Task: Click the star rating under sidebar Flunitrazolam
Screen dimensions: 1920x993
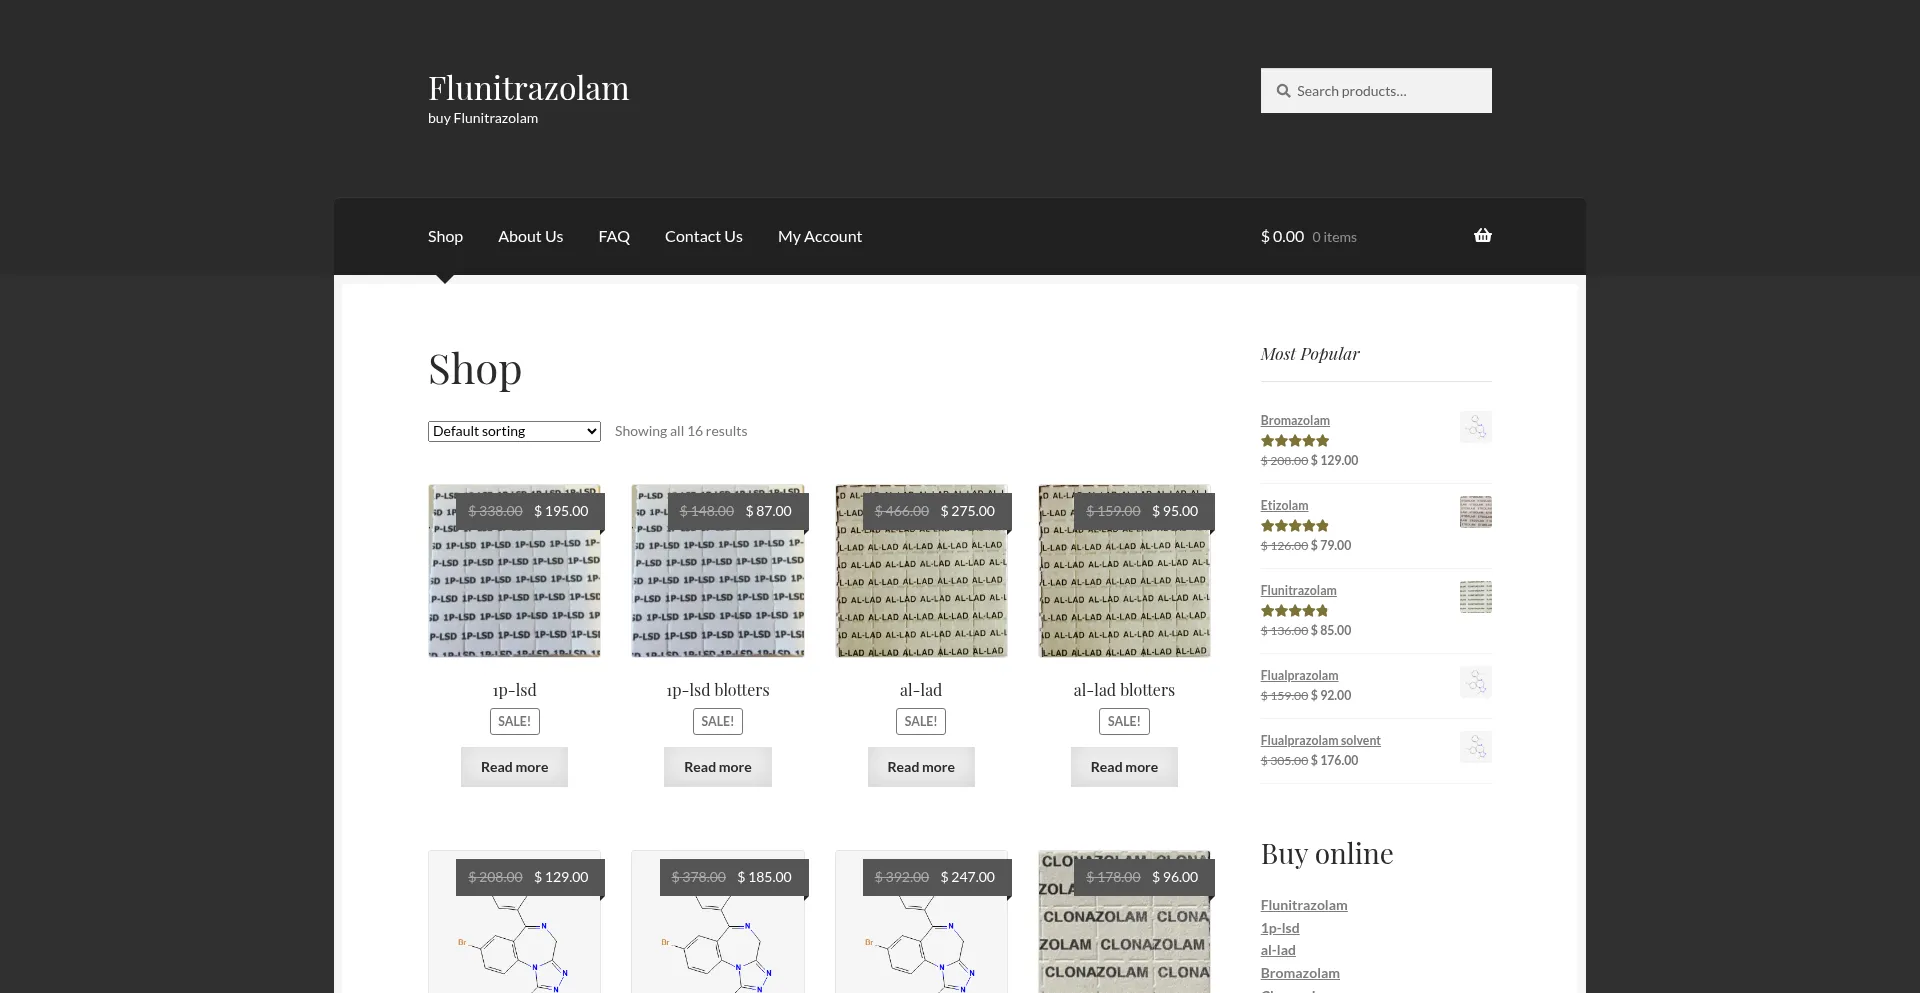Action: click(1295, 611)
